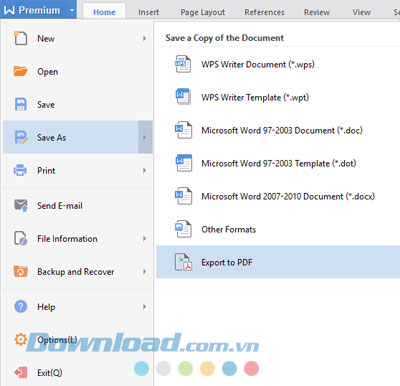This screenshot has height=386, width=400.
Task: Select the Exit(Q) entry
Action: click(78, 372)
